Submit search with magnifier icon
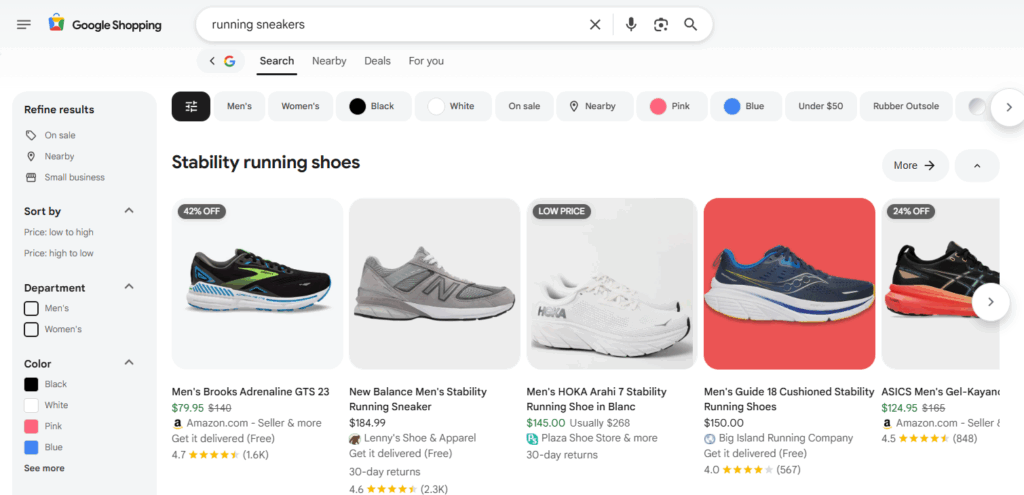This screenshot has height=495, width=1024. click(690, 25)
